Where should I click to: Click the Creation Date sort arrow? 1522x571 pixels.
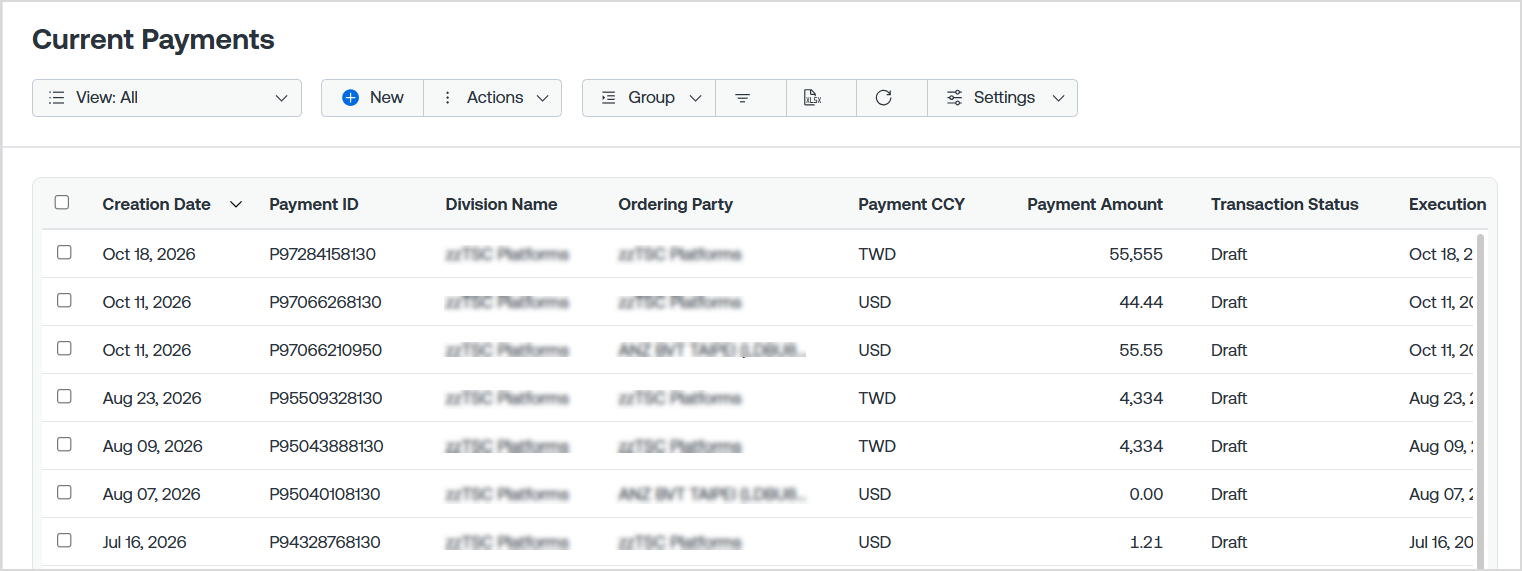point(236,204)
